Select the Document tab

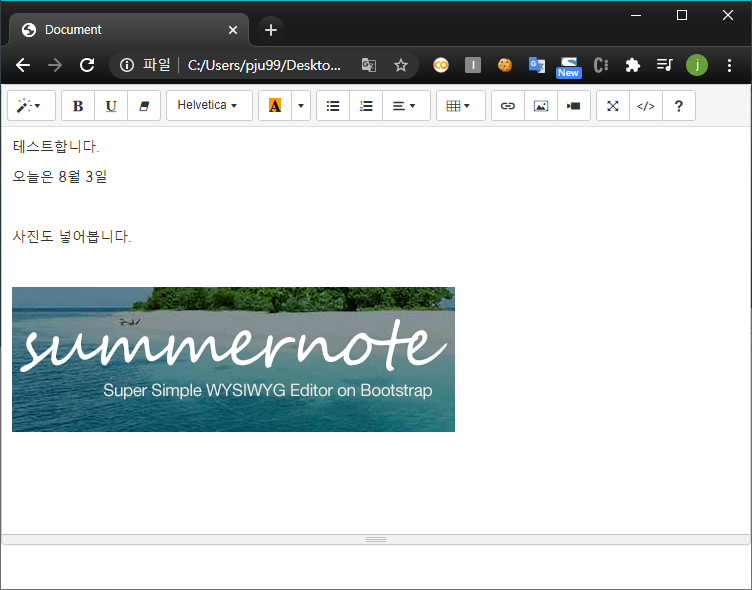click(129, 30)
